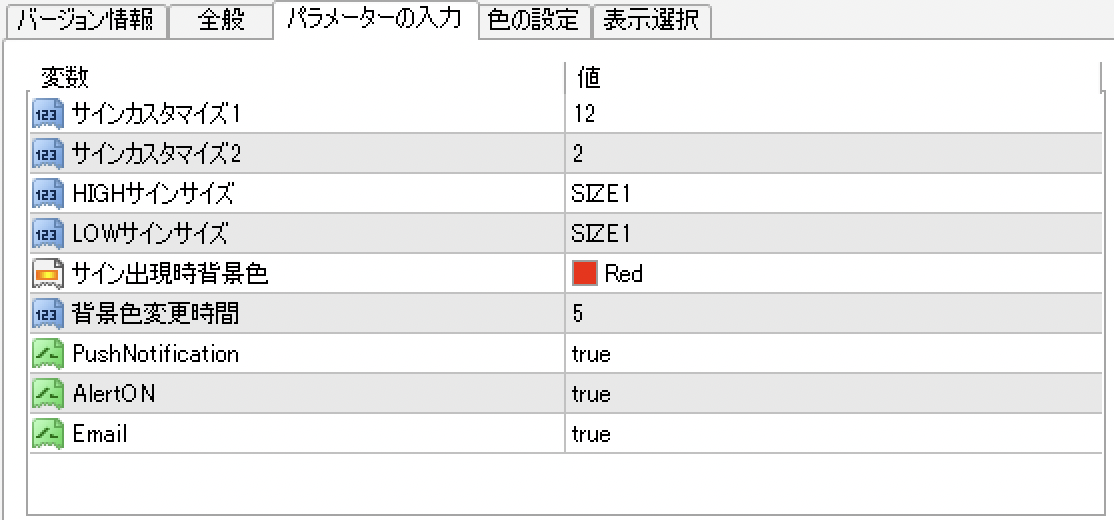Image resolution: width=1114 pixels, height=520 pixels.
Task: Click the boolean icon beside Email
Action: pyautogui.click(x=47, y=434)
